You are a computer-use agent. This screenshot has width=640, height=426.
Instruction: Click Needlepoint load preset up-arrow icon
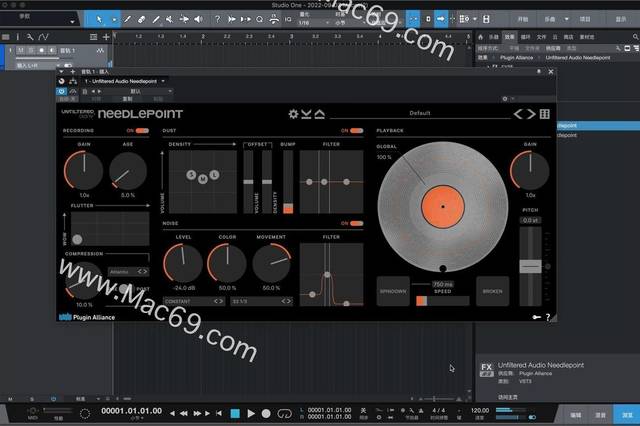320,114
